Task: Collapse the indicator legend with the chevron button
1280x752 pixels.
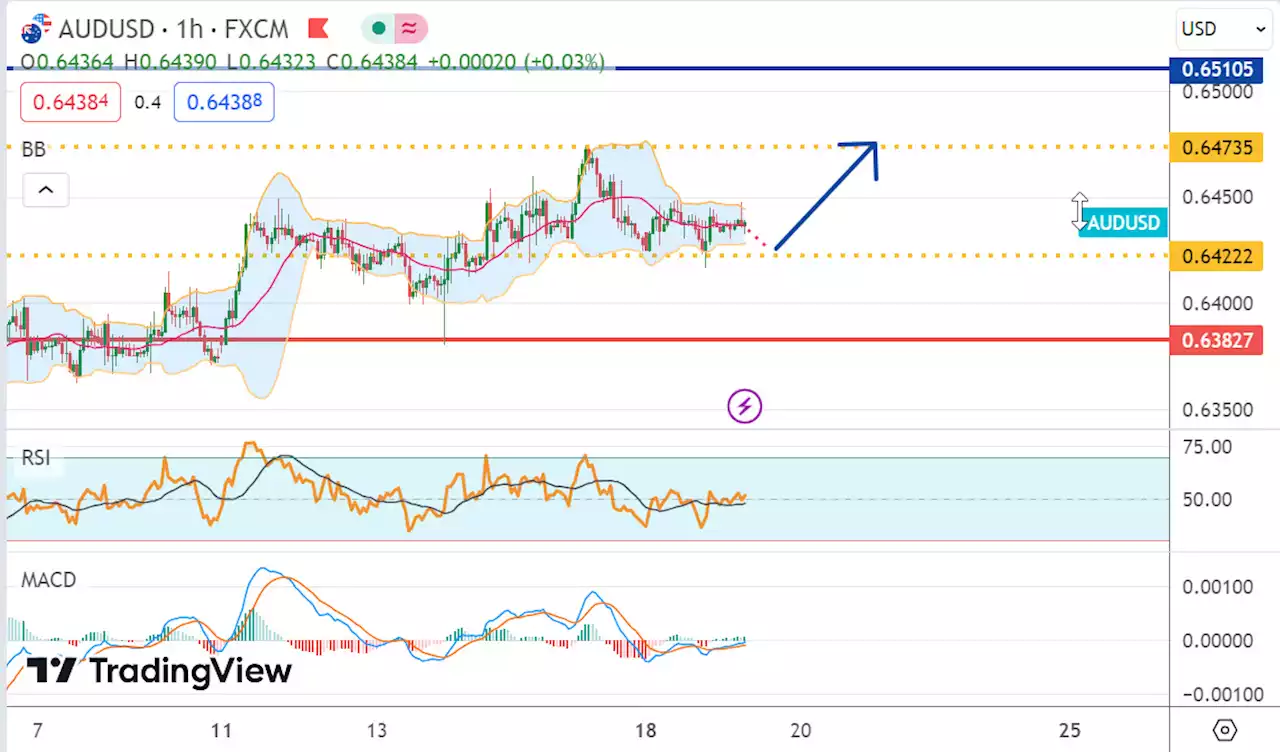Action: (x=45, y=189)
